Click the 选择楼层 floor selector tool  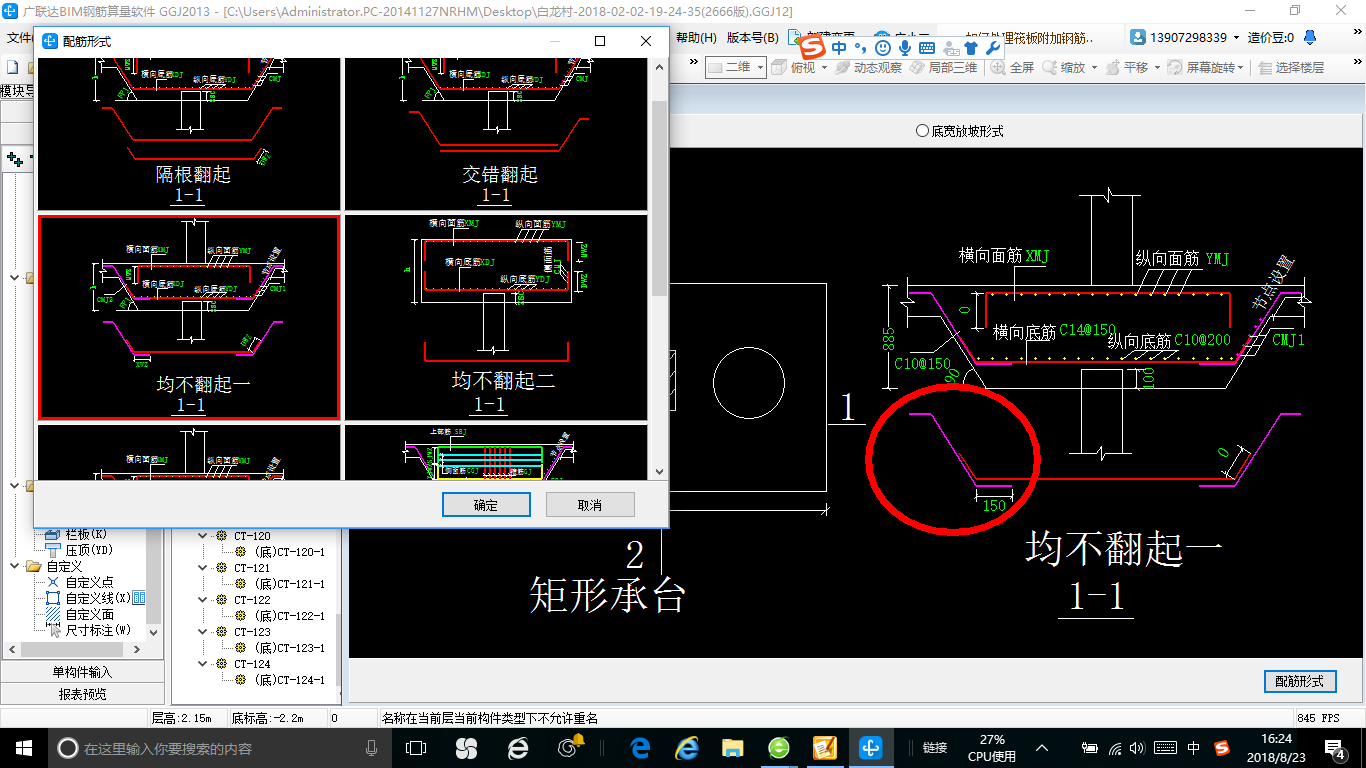1292,67
